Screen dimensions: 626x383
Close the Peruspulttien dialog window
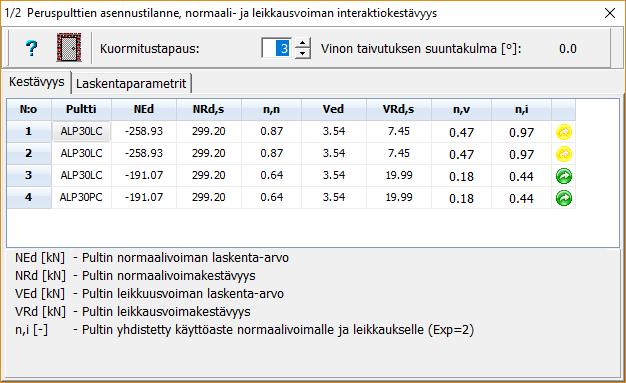pyautogui.click(x=610, y=13)
